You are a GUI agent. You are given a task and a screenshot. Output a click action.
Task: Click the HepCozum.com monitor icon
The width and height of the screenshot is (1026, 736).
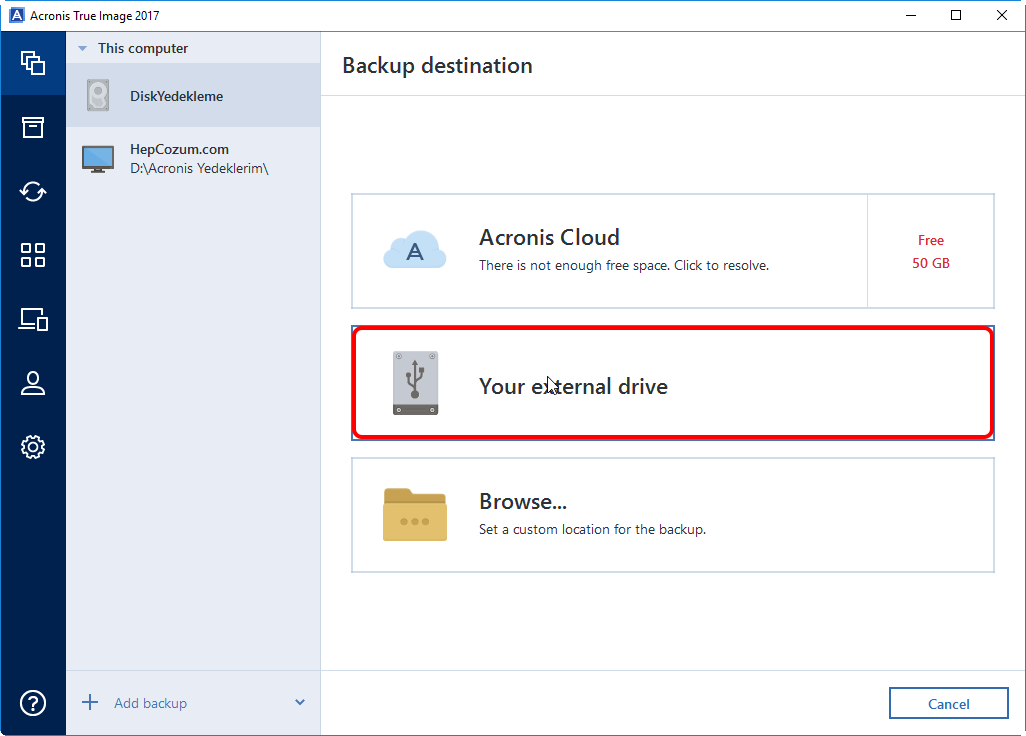tap(98, 159)
